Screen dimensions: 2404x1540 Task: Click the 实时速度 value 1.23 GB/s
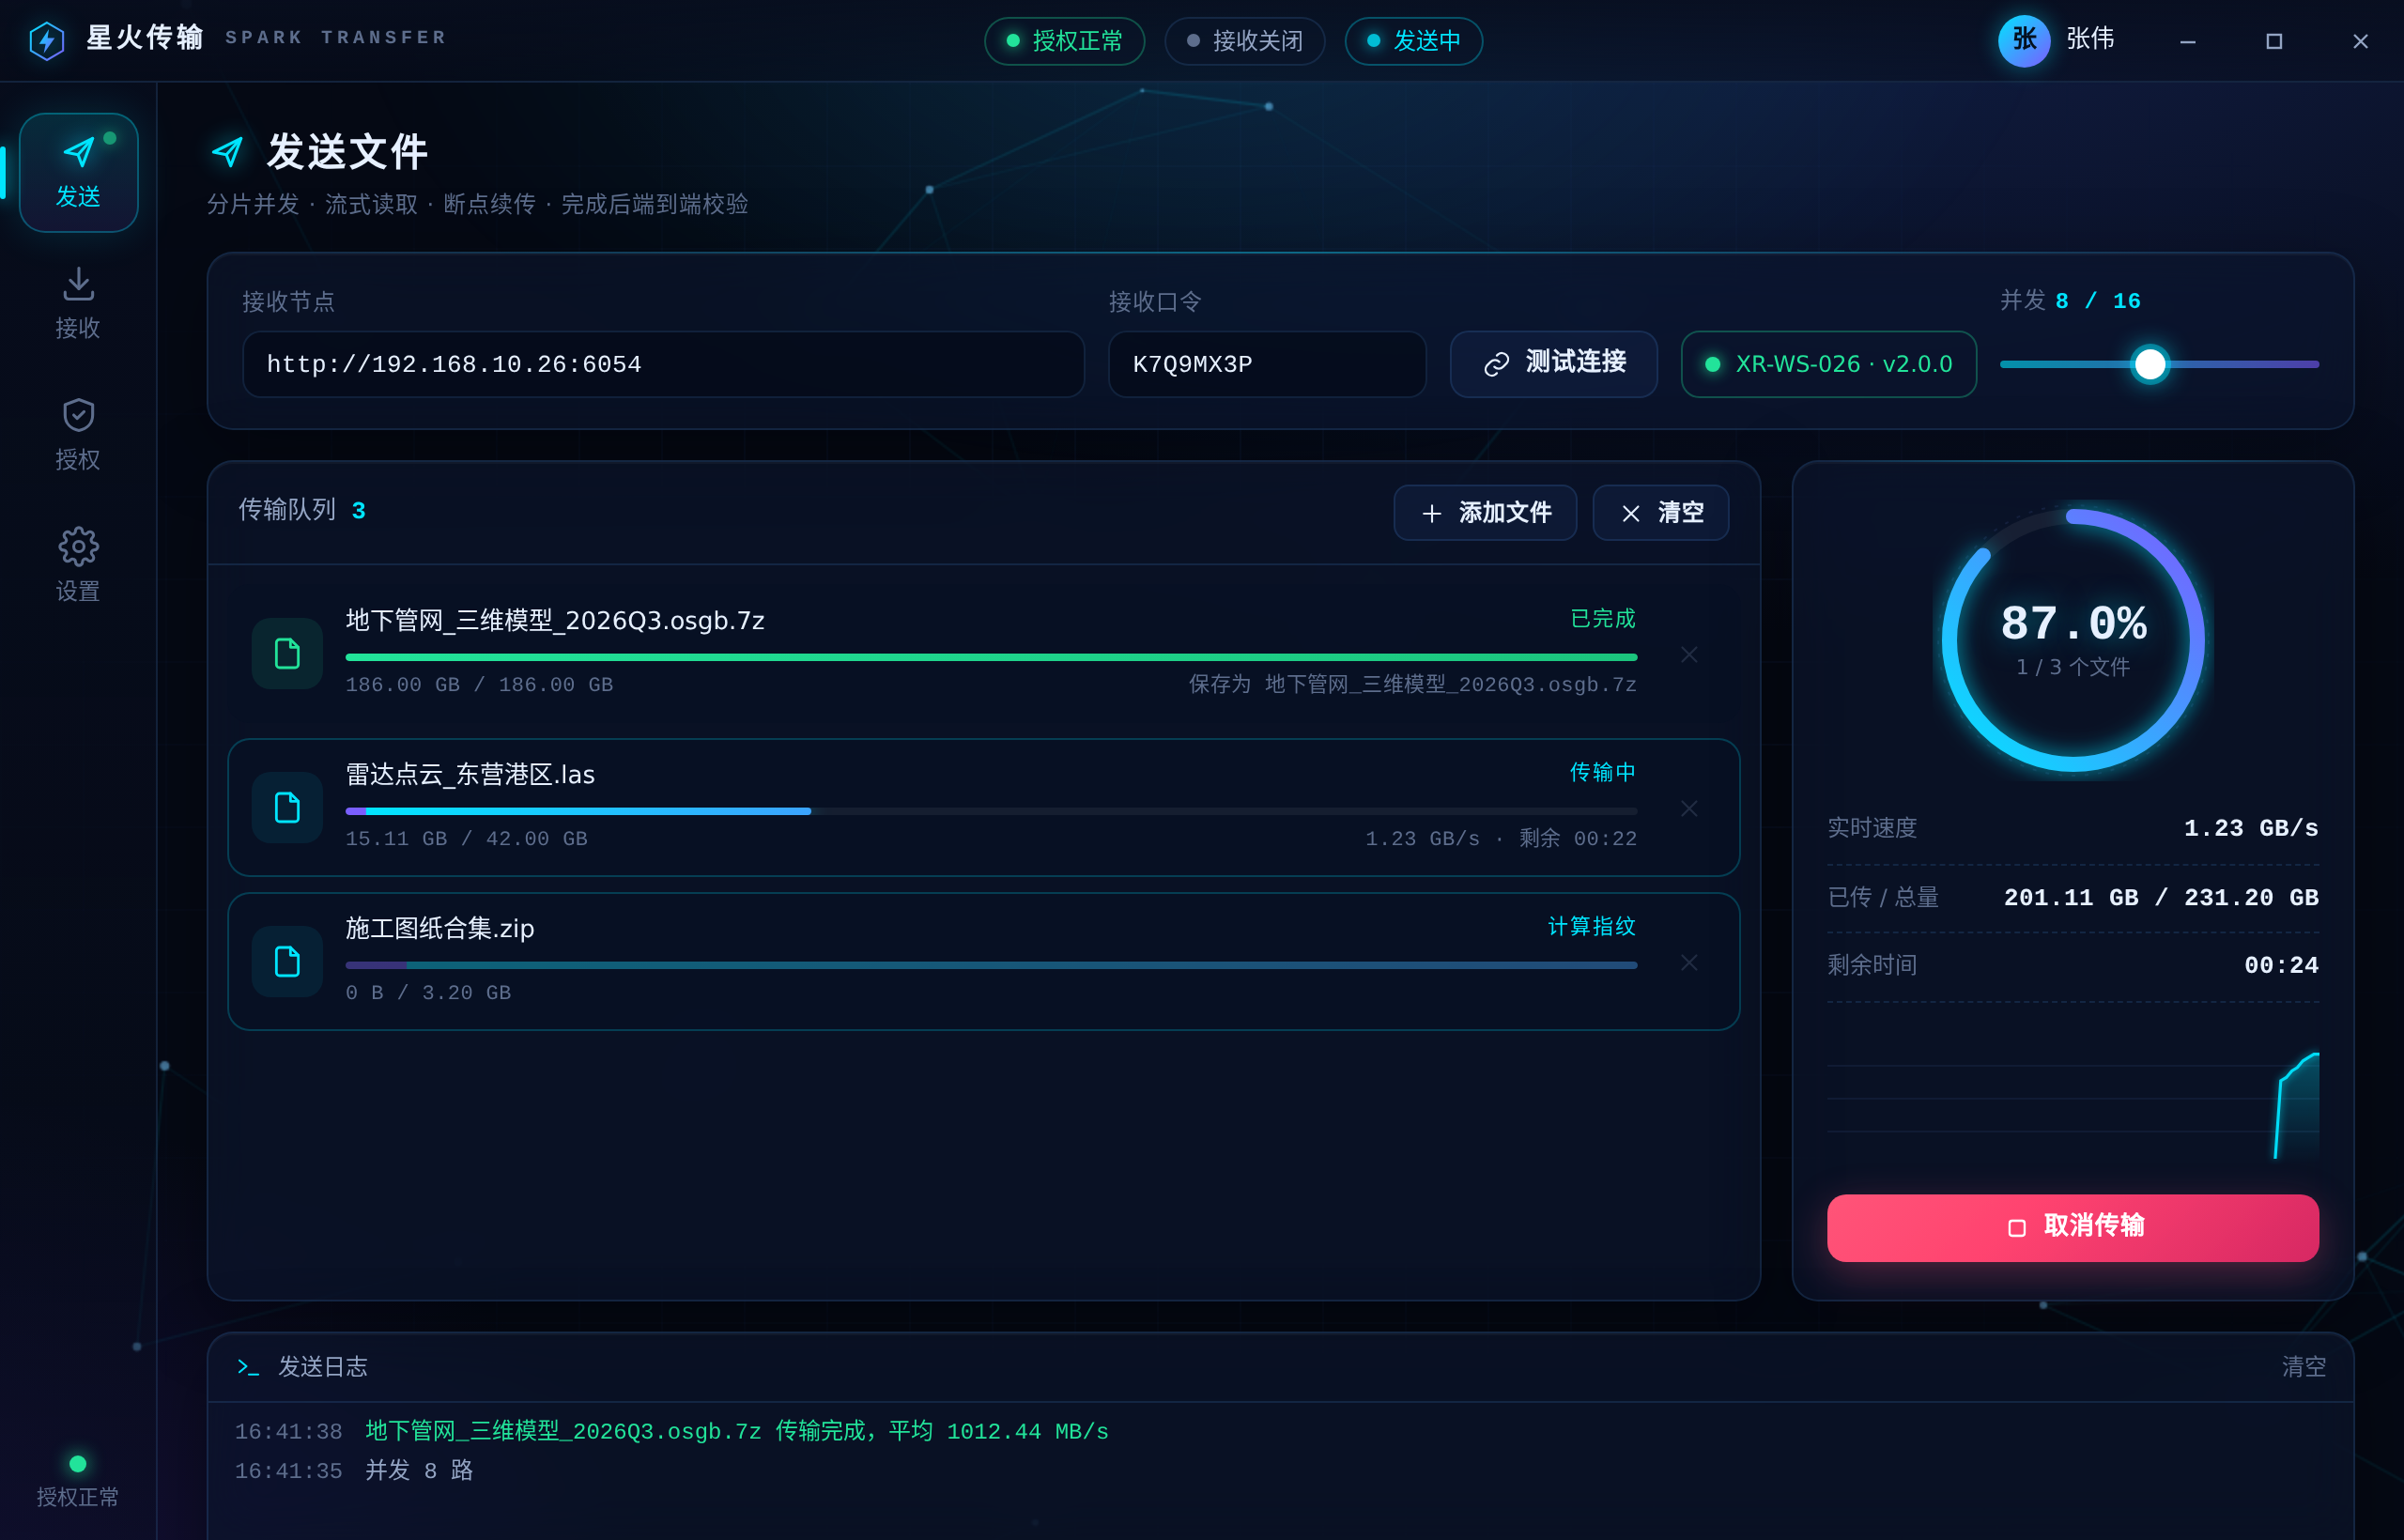2250,829
